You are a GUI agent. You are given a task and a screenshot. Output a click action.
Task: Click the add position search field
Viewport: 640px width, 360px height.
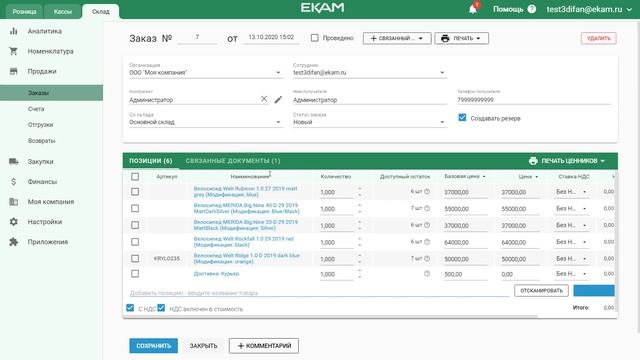(319, 293)
